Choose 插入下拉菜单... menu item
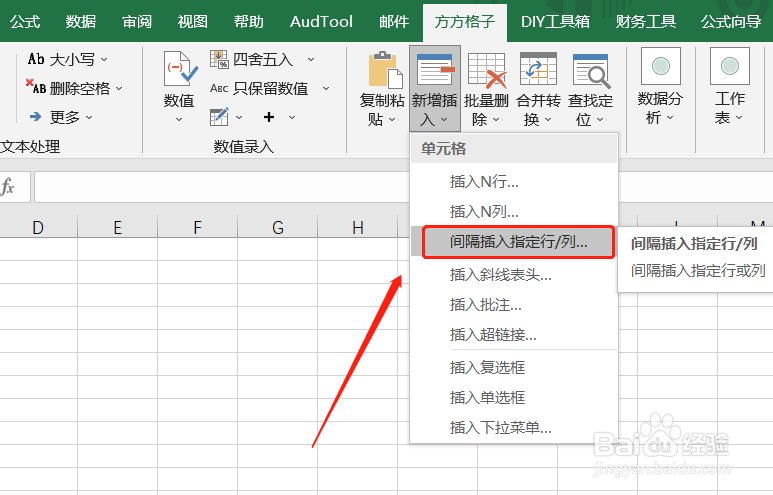Screen dimensions: 773x495 (514, 427)
